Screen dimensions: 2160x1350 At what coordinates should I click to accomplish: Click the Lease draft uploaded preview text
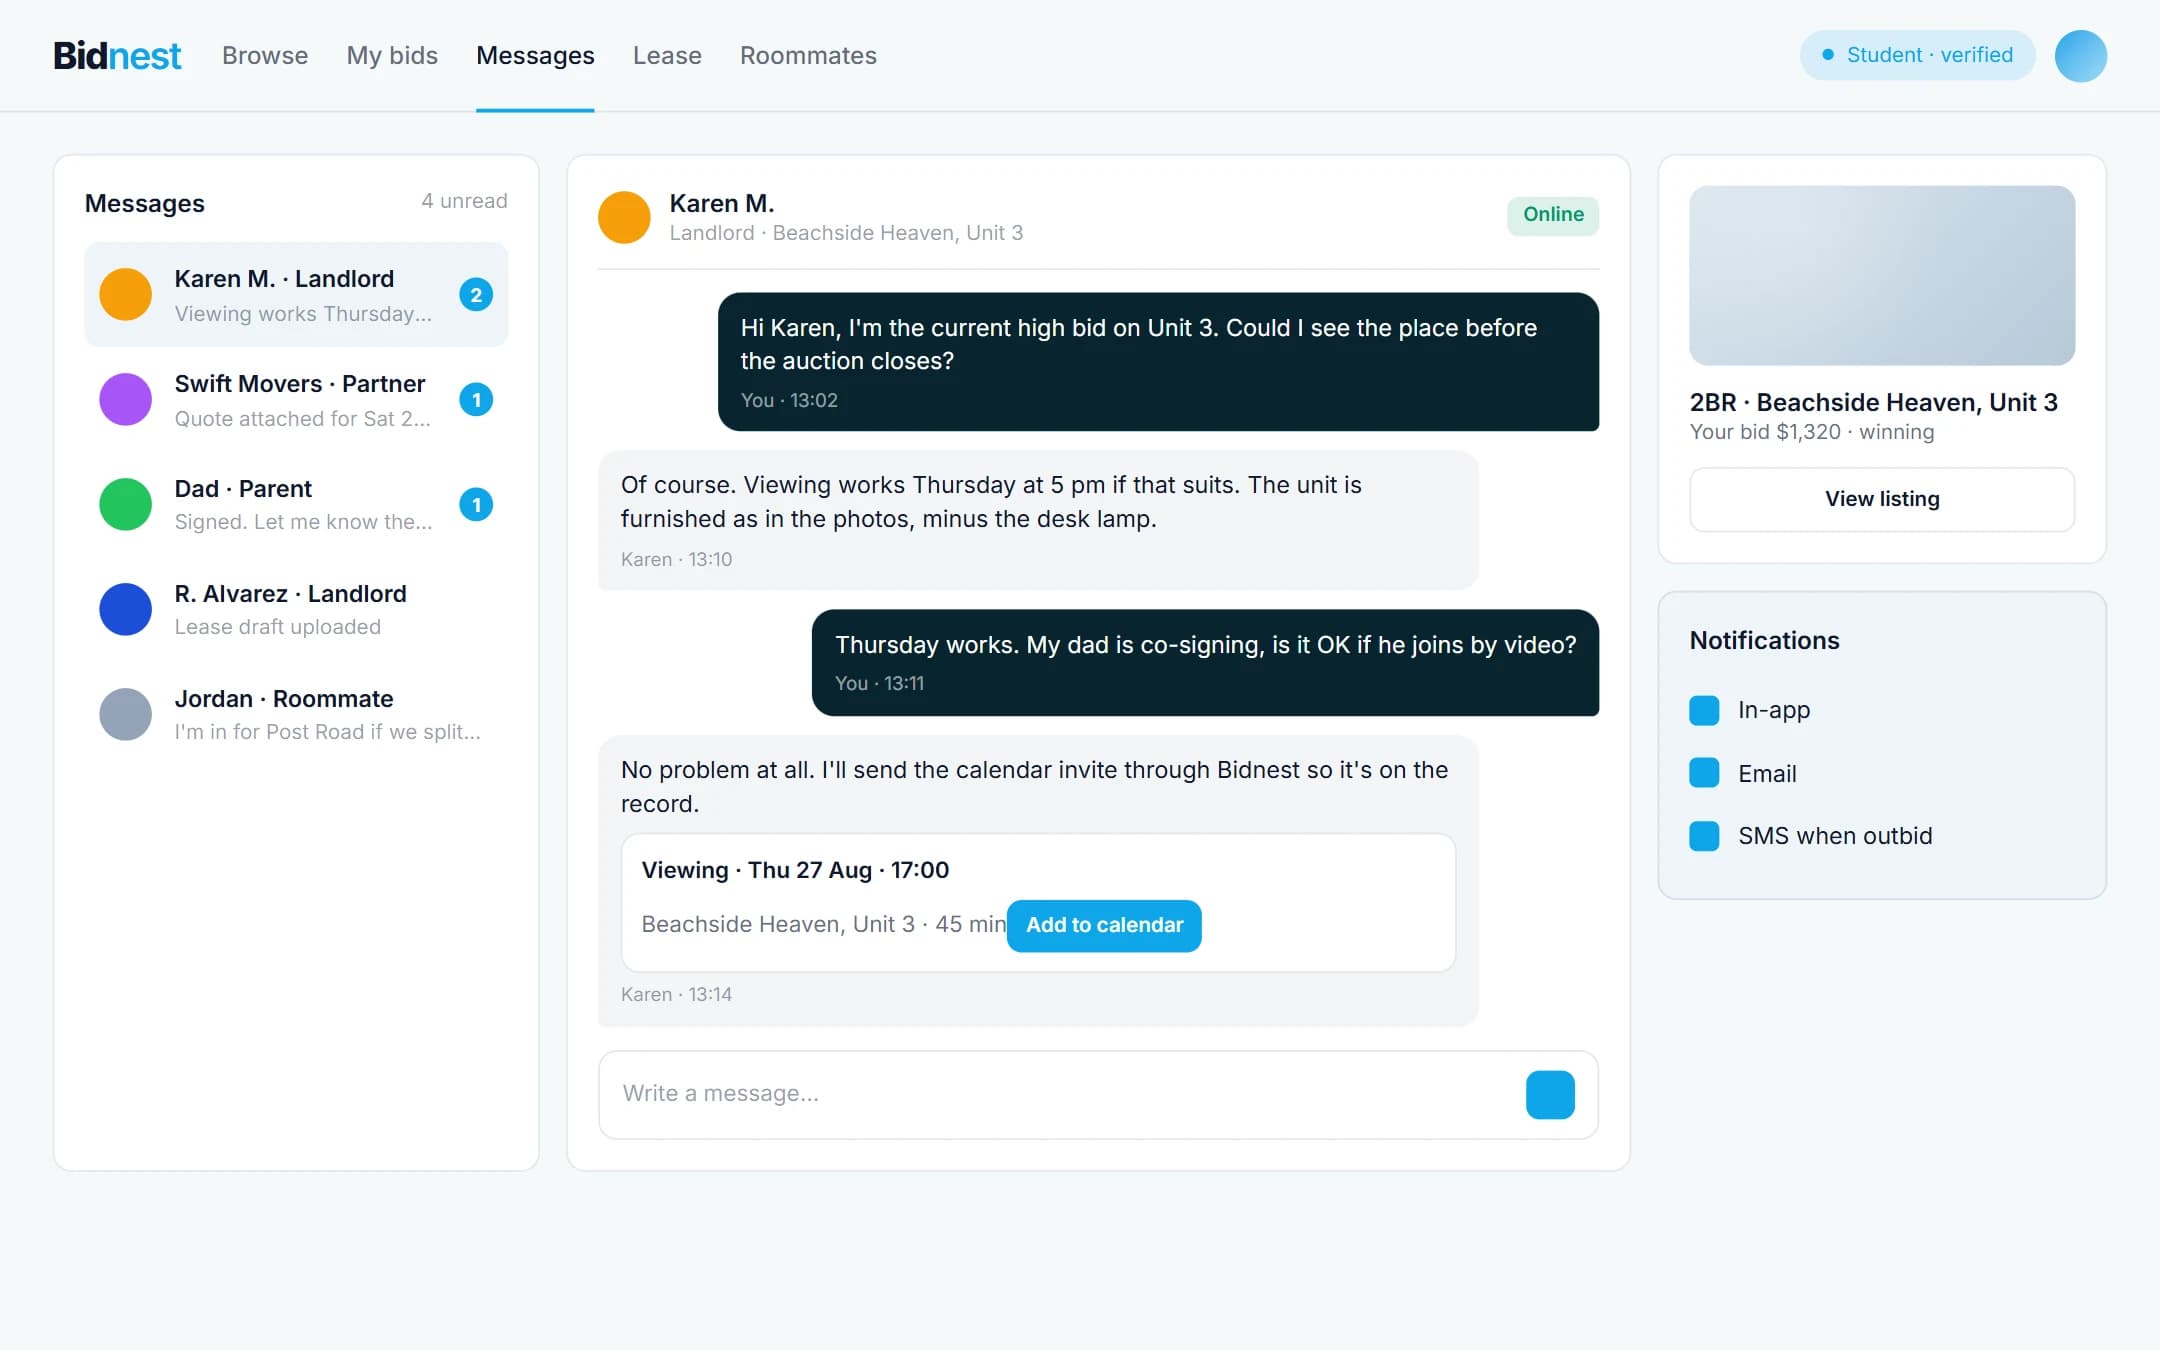tap(277, 627)
